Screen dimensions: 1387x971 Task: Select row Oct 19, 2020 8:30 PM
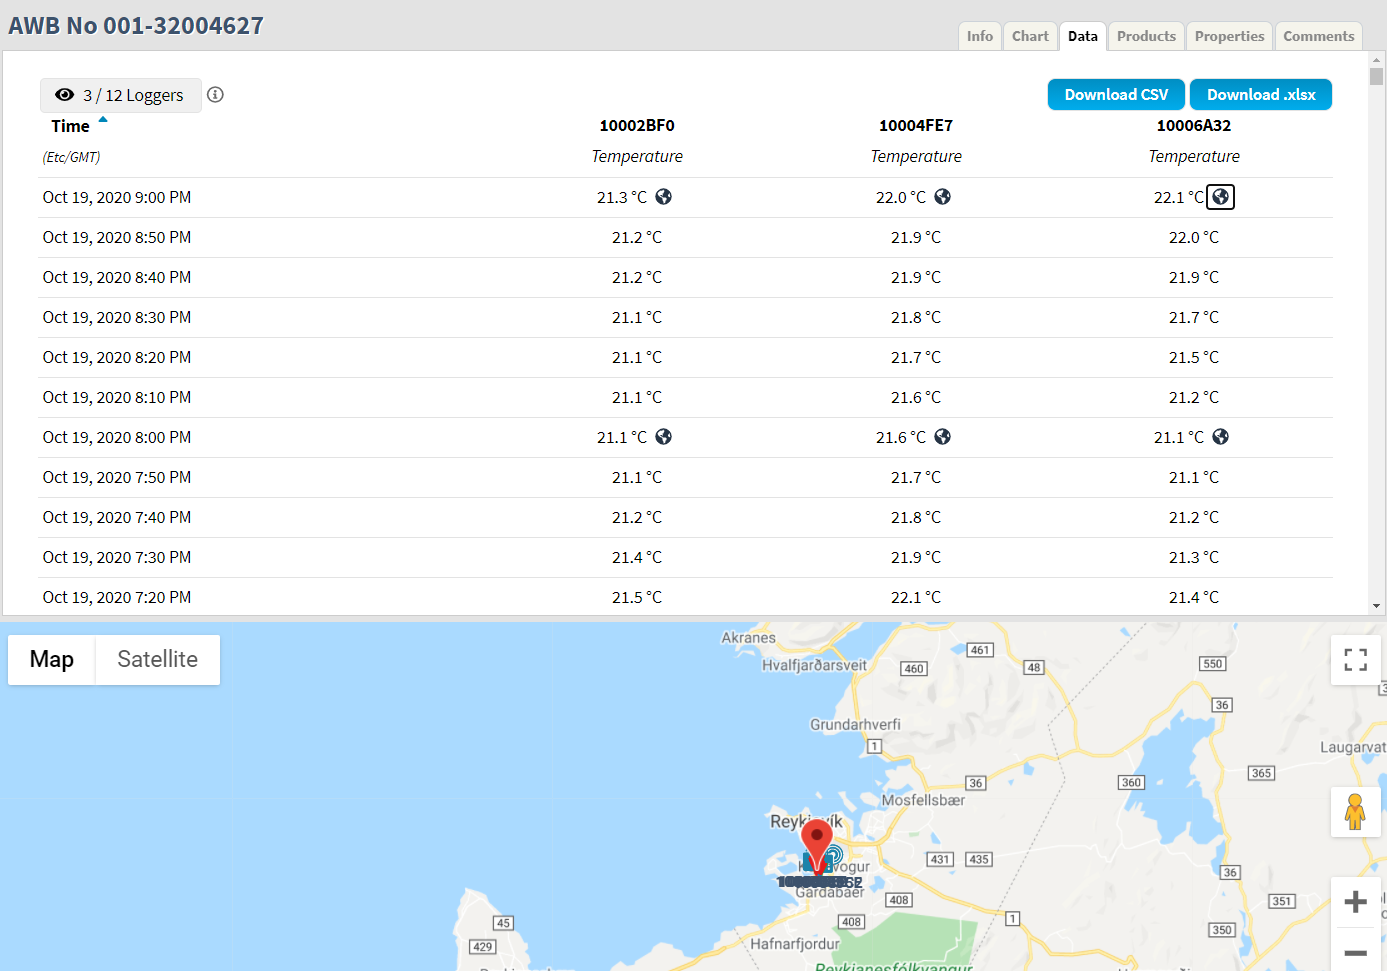pos(685,318)
